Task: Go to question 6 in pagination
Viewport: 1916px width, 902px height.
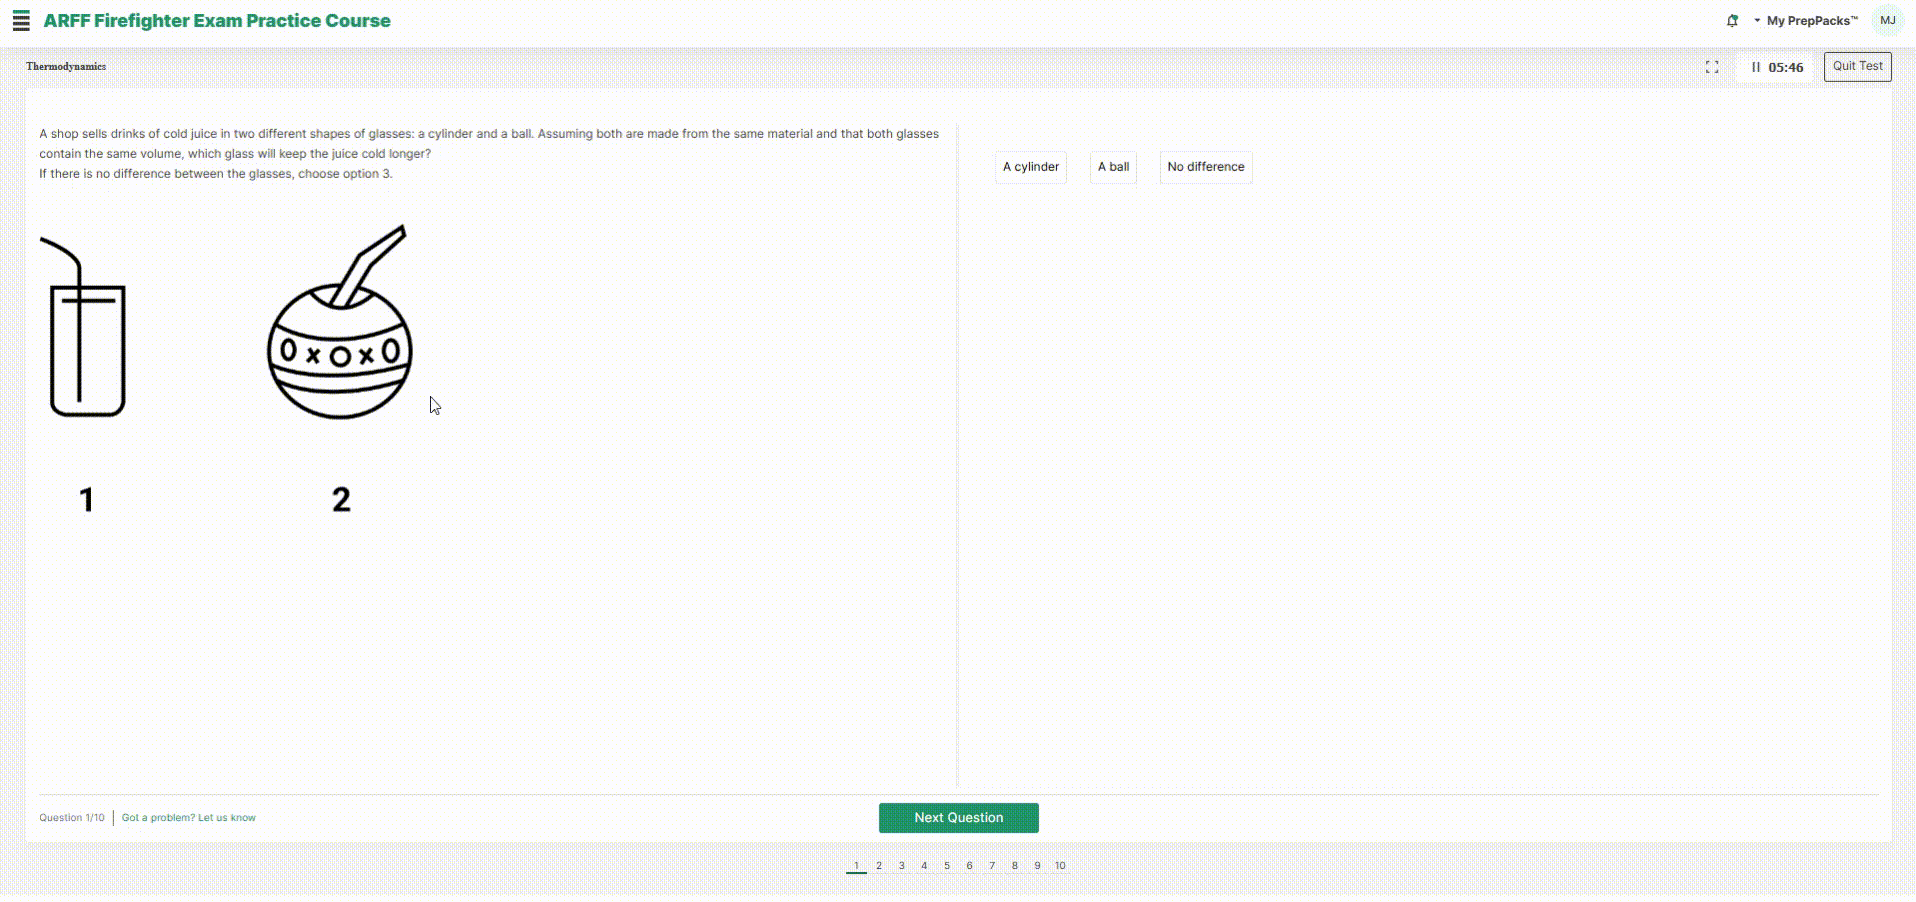Action: [969, 866]
